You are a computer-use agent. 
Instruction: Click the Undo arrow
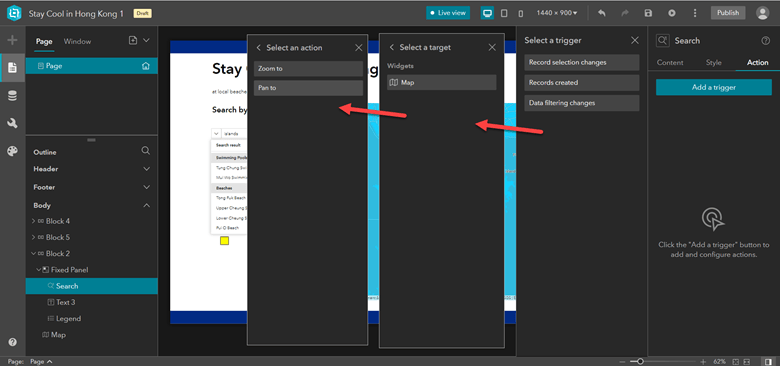(602, 13)
